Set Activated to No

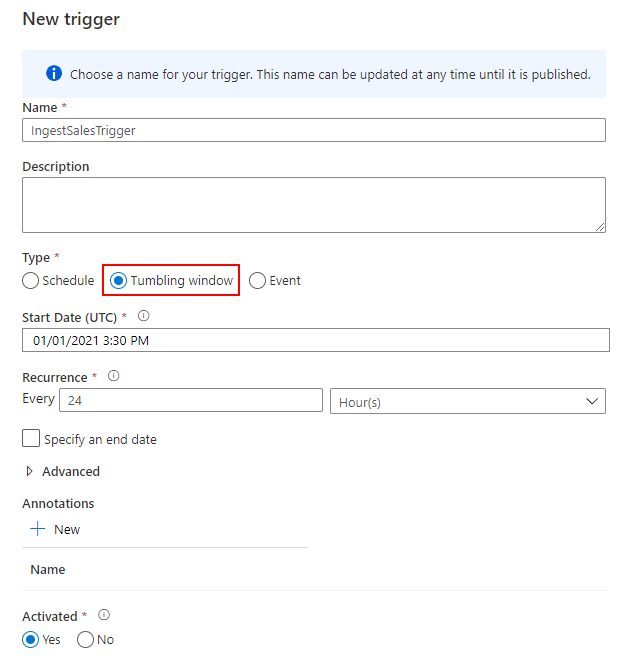click(x=85, y=640)
